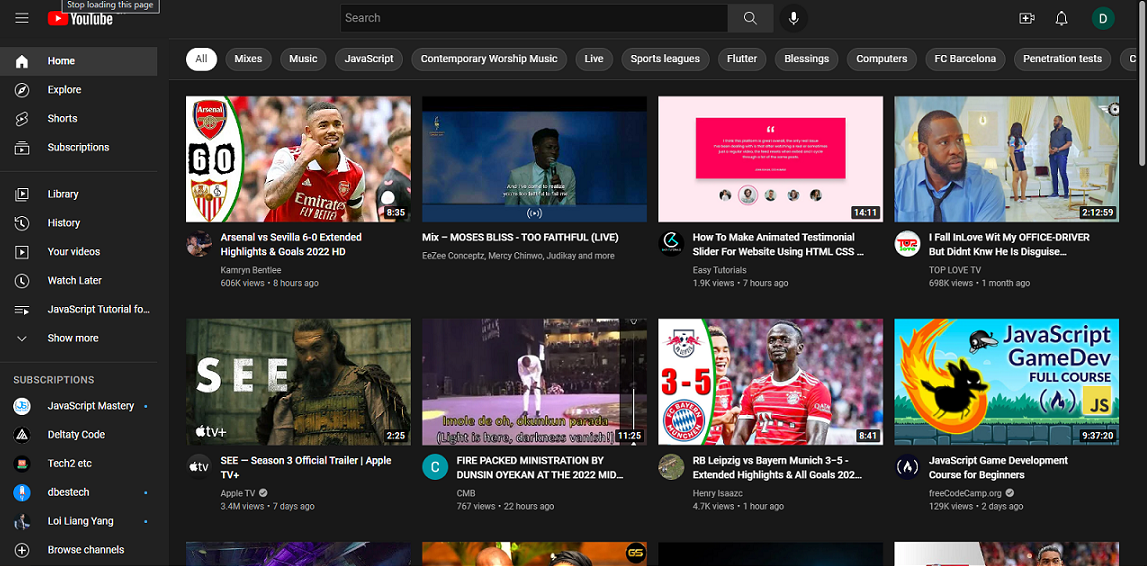Open the JavaScript Mastery subscription
The width and height of the screenshot is (1147, 566).
90,406
